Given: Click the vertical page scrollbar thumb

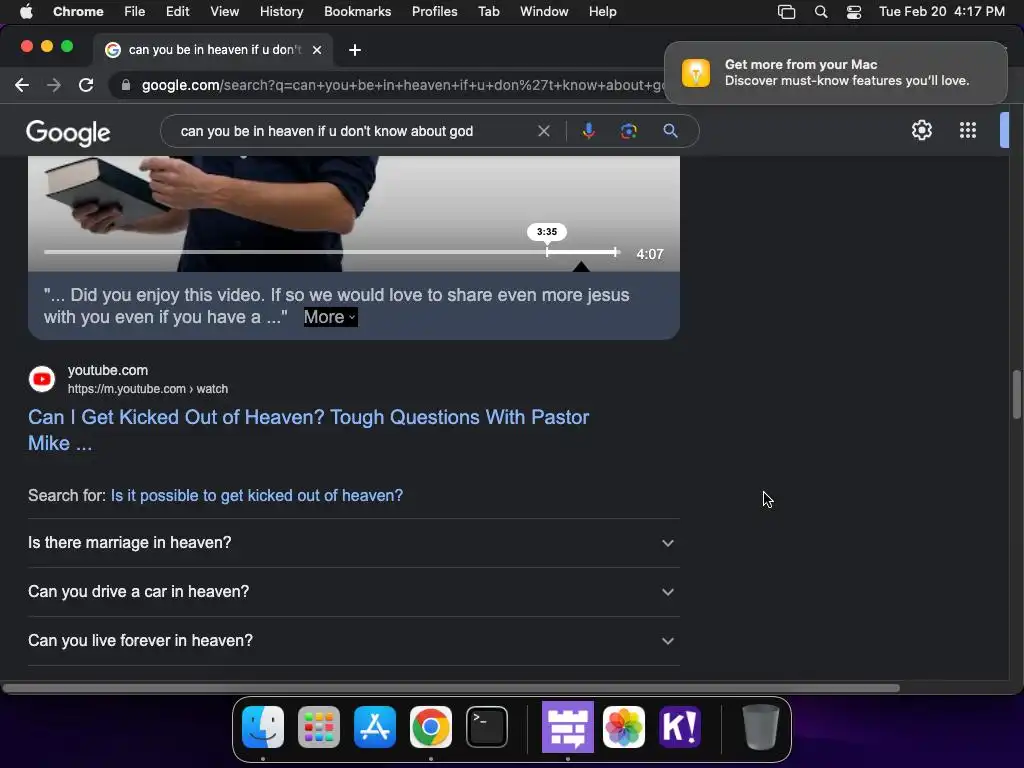Looking at the screenshot, I should click(1016, 394).
